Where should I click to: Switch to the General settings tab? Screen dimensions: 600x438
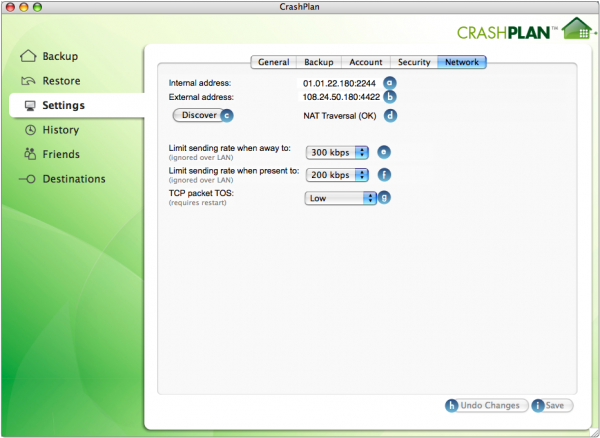point(274,62)
